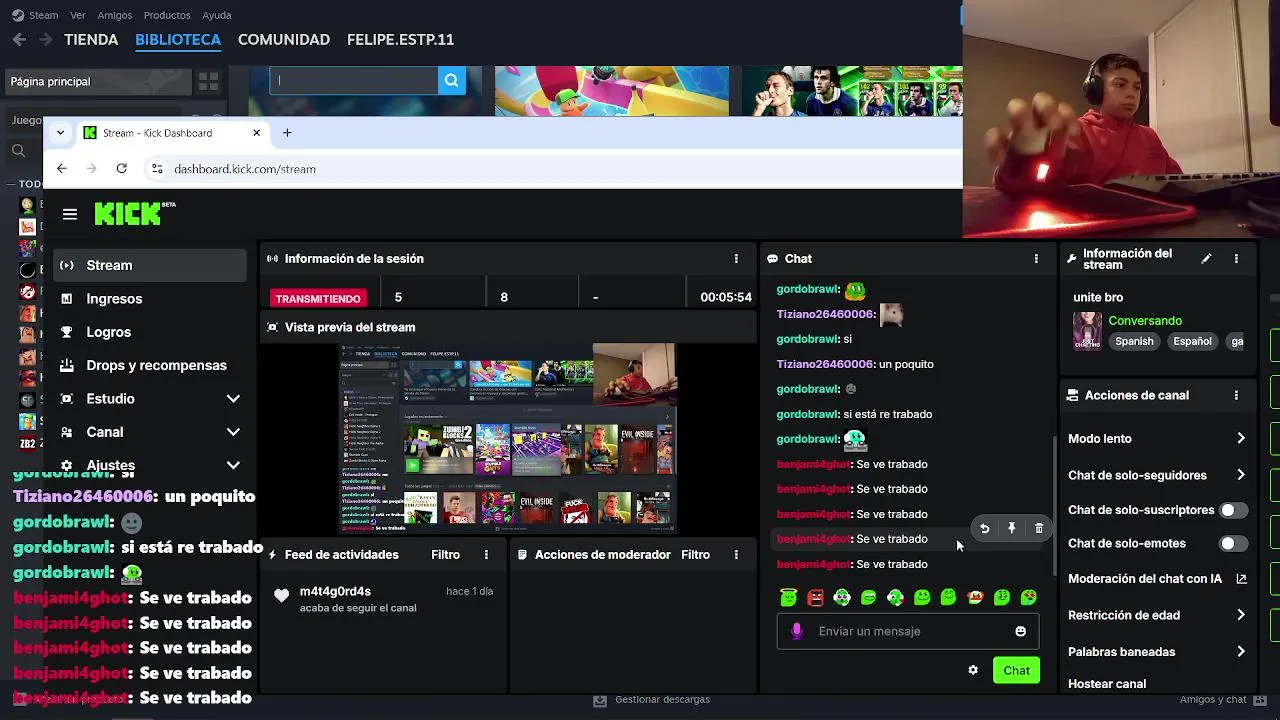Delete the hovered chat message

point(1039,528)
